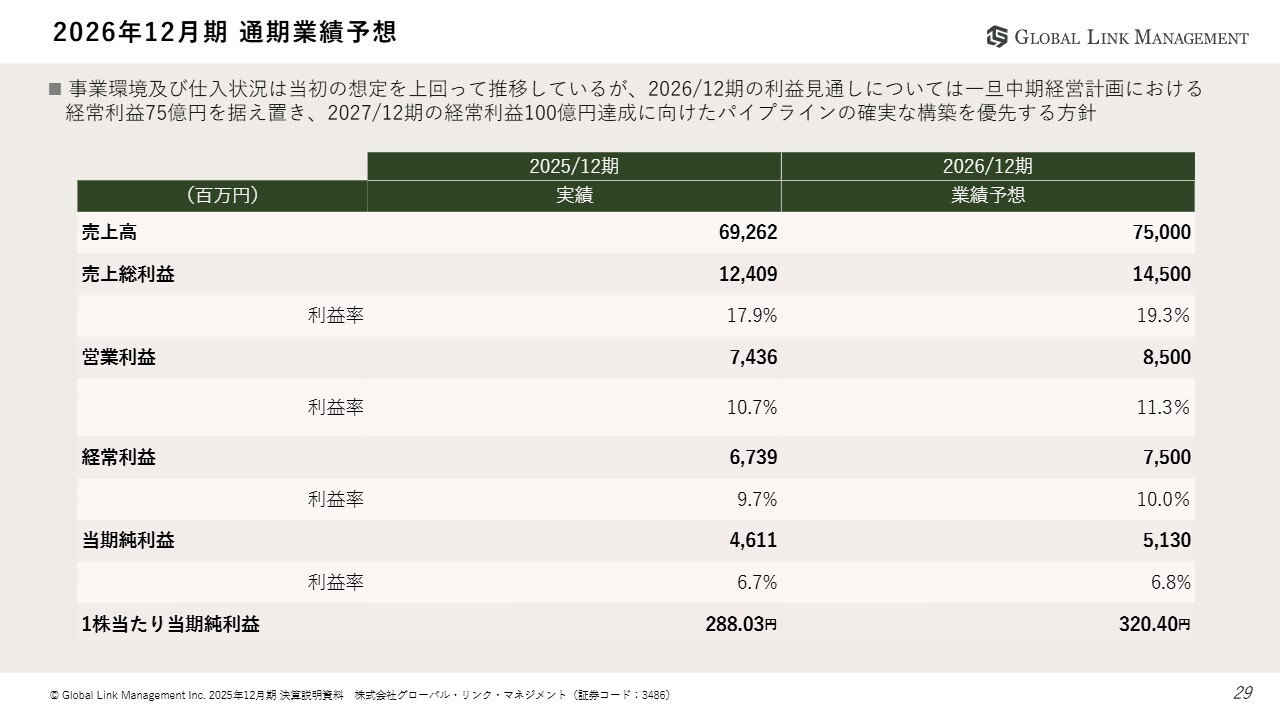Select the 320.40円 EPS forecast value
The height and width of the screenshot is (720, 1280).
pos(1154,624)
